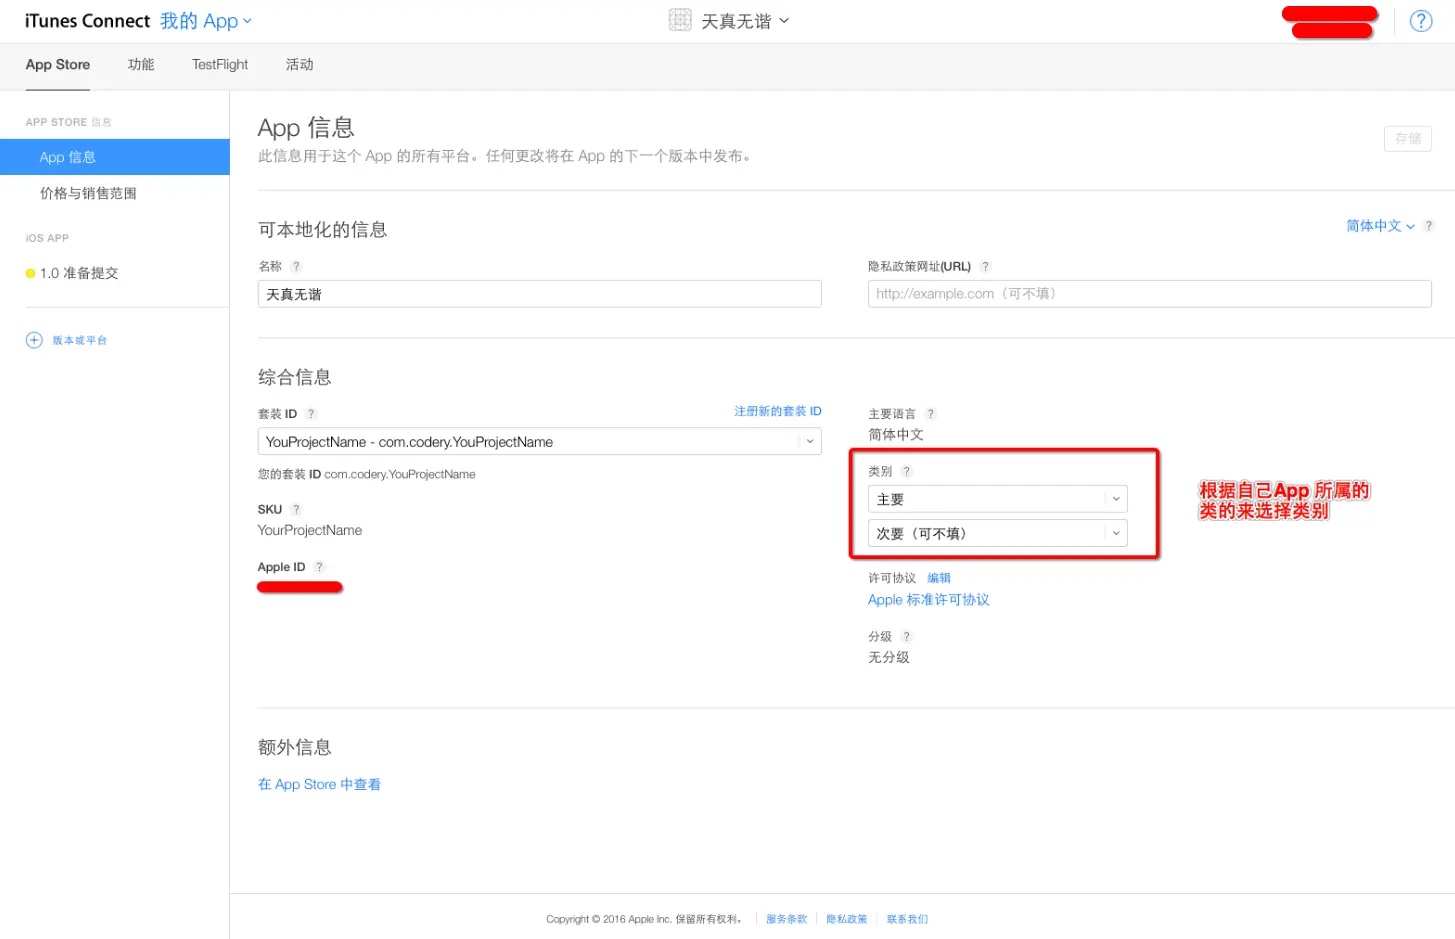The height and width of the screenshot is (939, 1455).
Task: Switch to the 功能 tab
Action: click(141, 65)
